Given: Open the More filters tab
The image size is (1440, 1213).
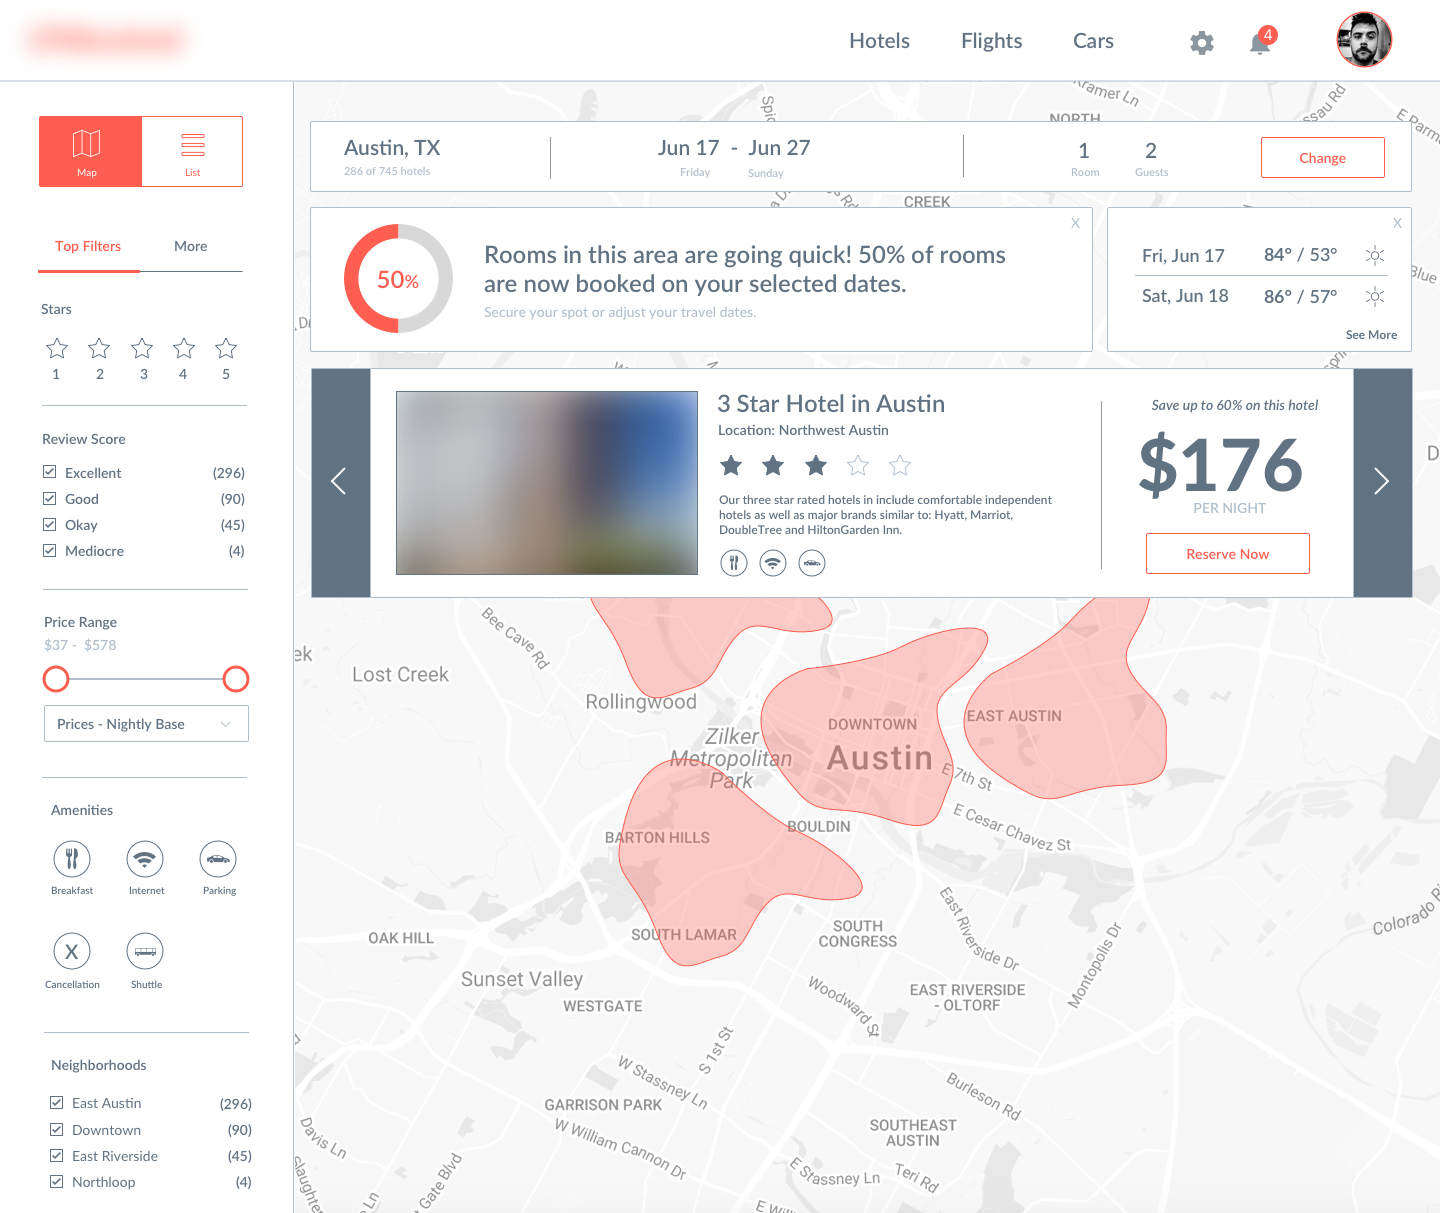Looking at the screenshot, I should coord(190,246).
